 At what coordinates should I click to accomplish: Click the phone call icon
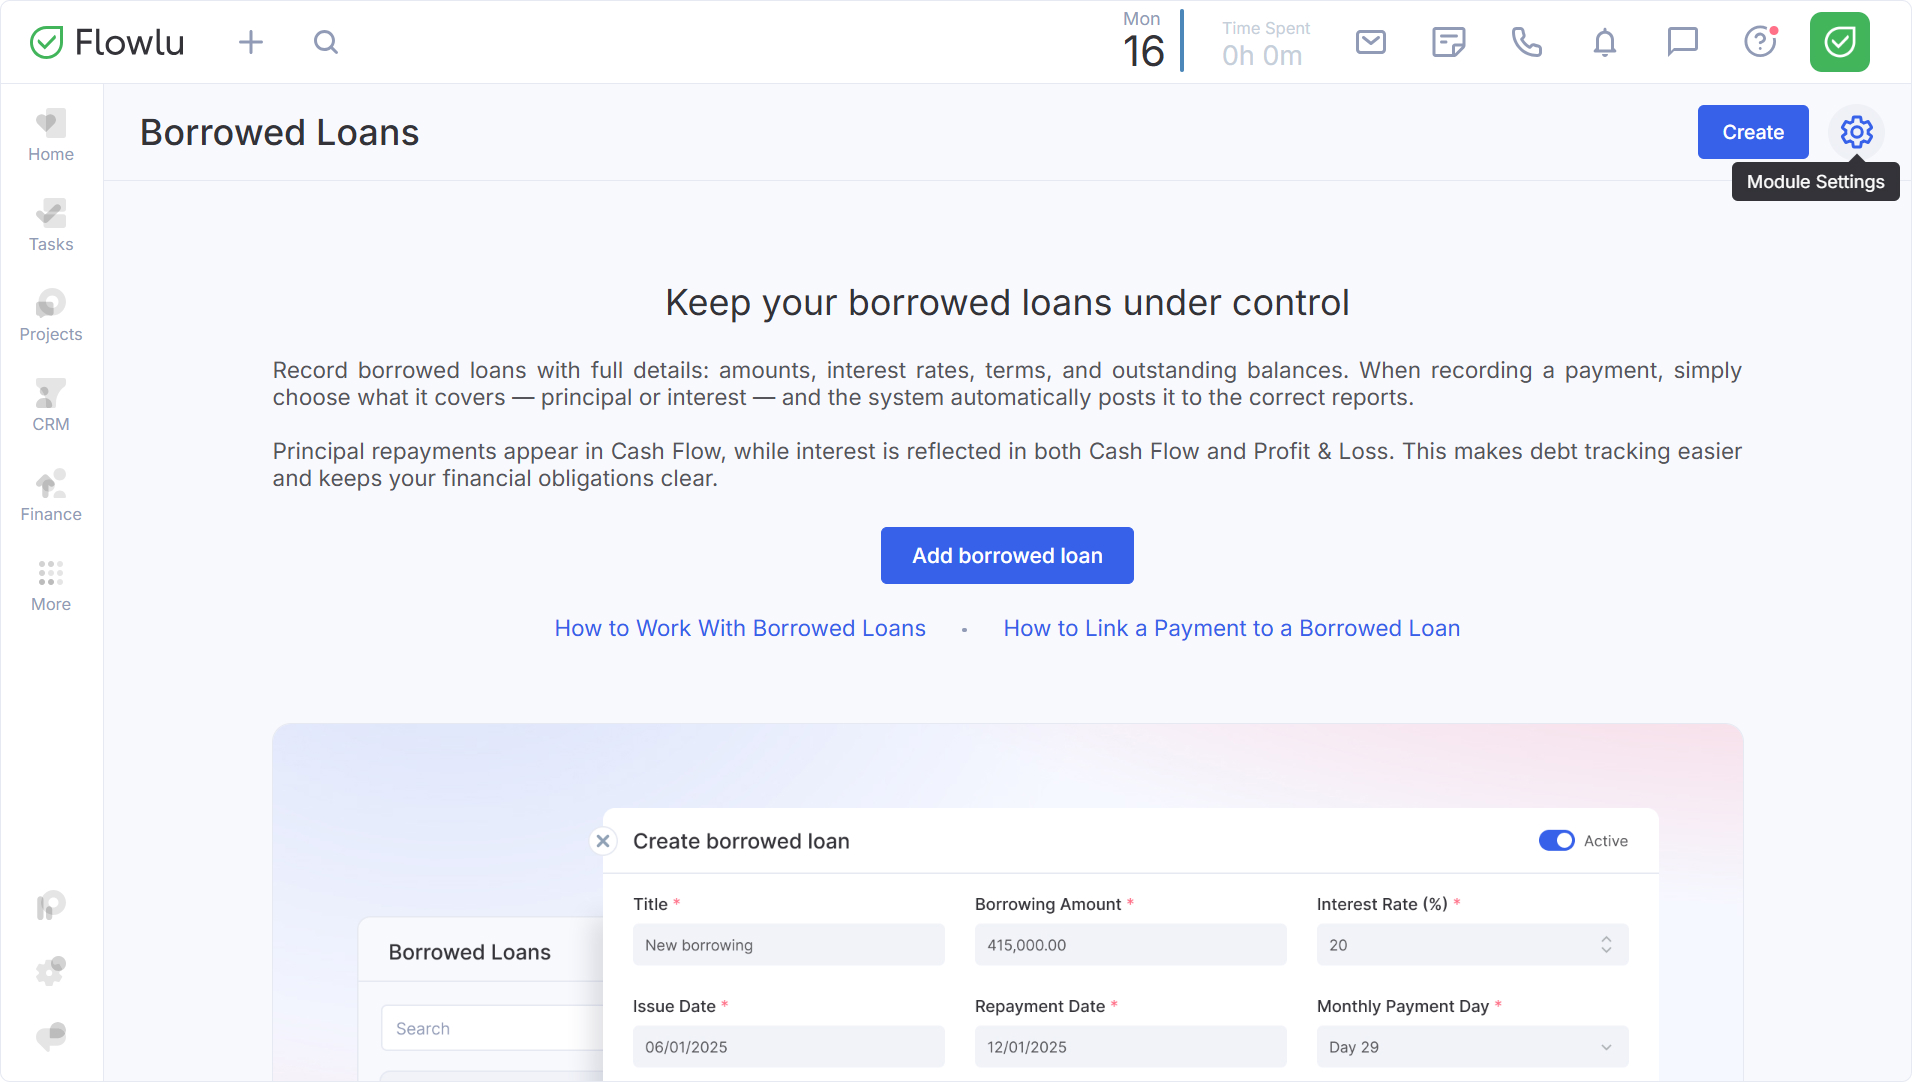1526,42
